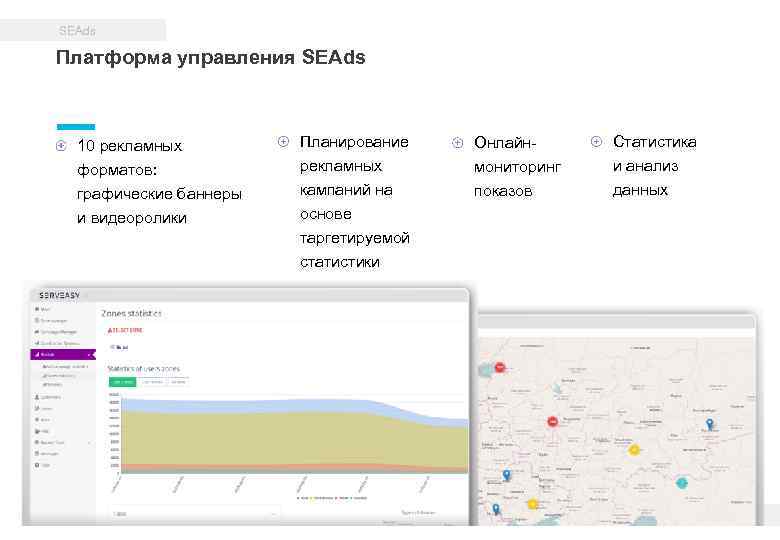Select the yellow cluster marker in the map middle
780x540 pixels.
point(634,450)
